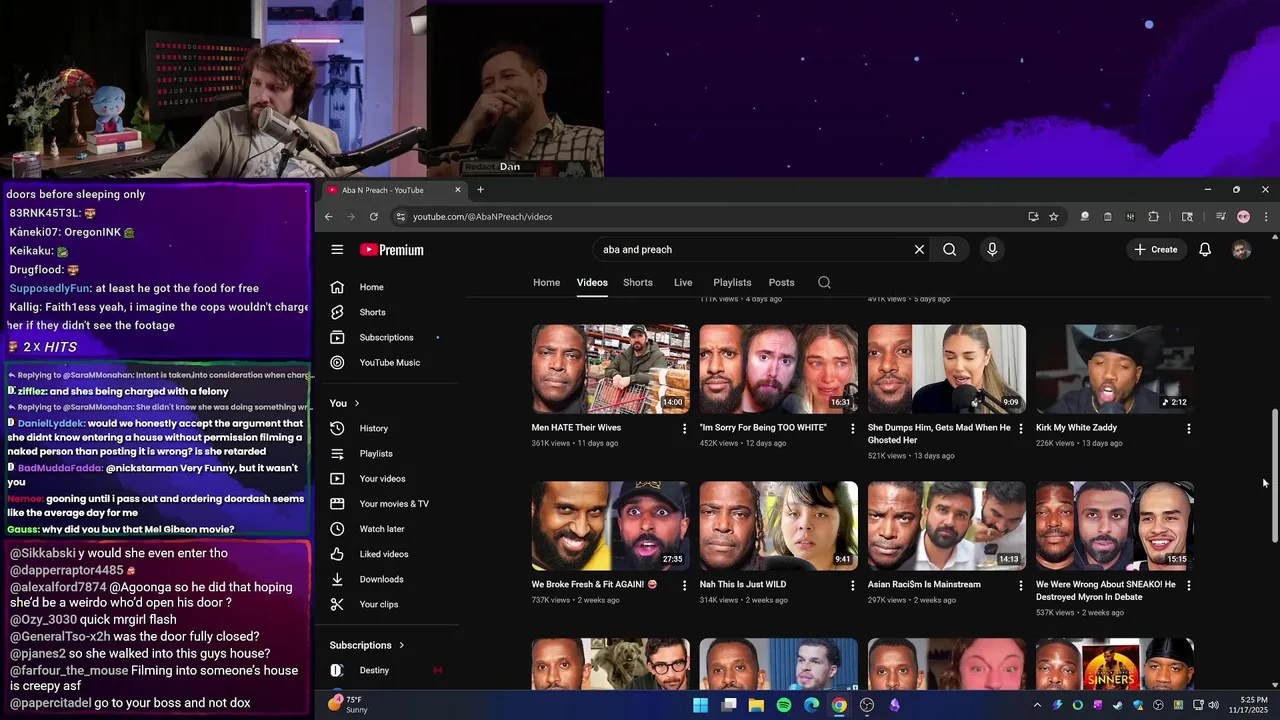This screenshot has height=720, width=1280.
Task: Open the YouTube hamburger guide menu
Action: coord(337,250)
